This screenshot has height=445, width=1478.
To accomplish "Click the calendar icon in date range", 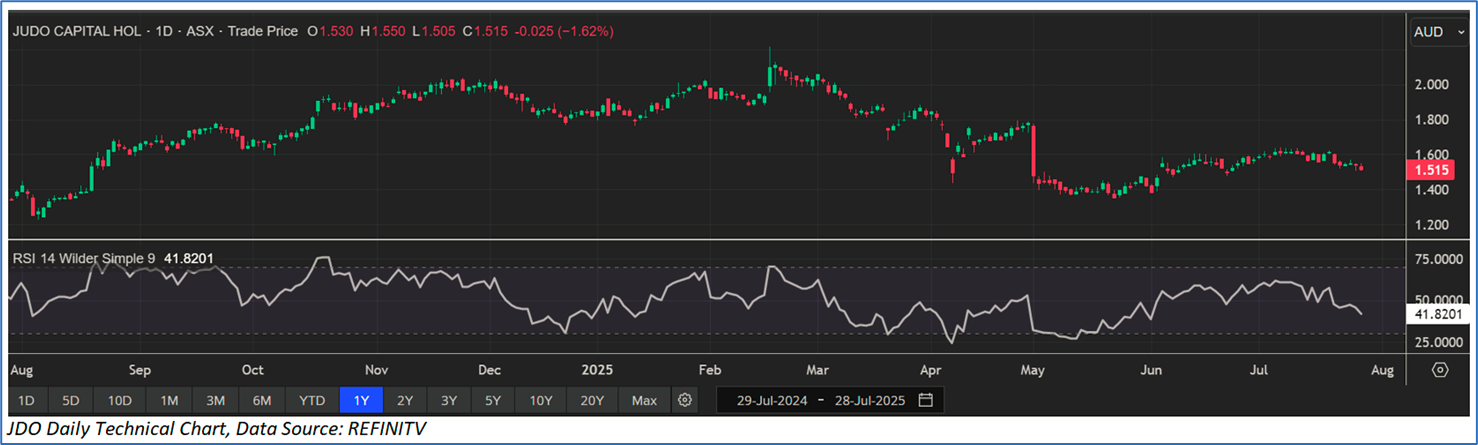I will click(925, 400).
